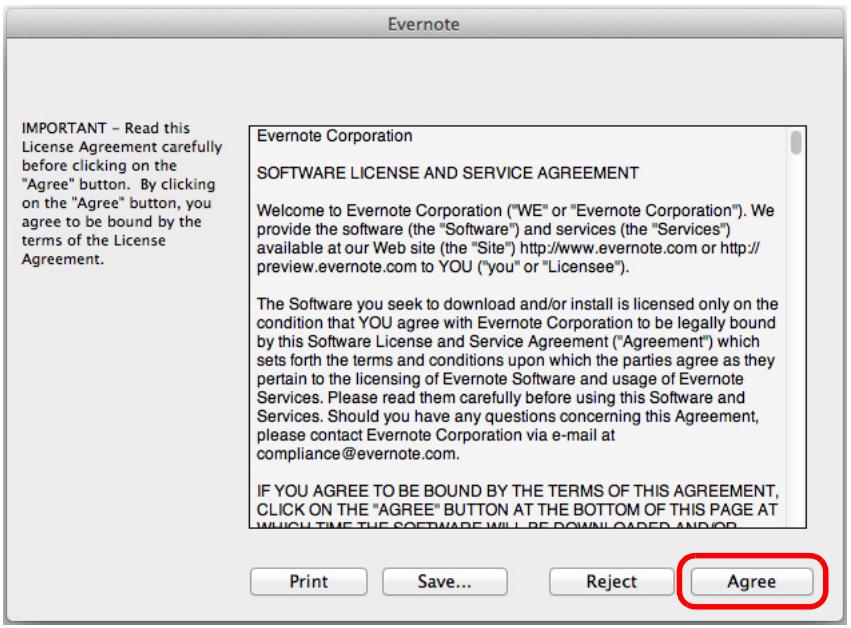Click 'The Software you seek to download' line

(x=517, y=304)
